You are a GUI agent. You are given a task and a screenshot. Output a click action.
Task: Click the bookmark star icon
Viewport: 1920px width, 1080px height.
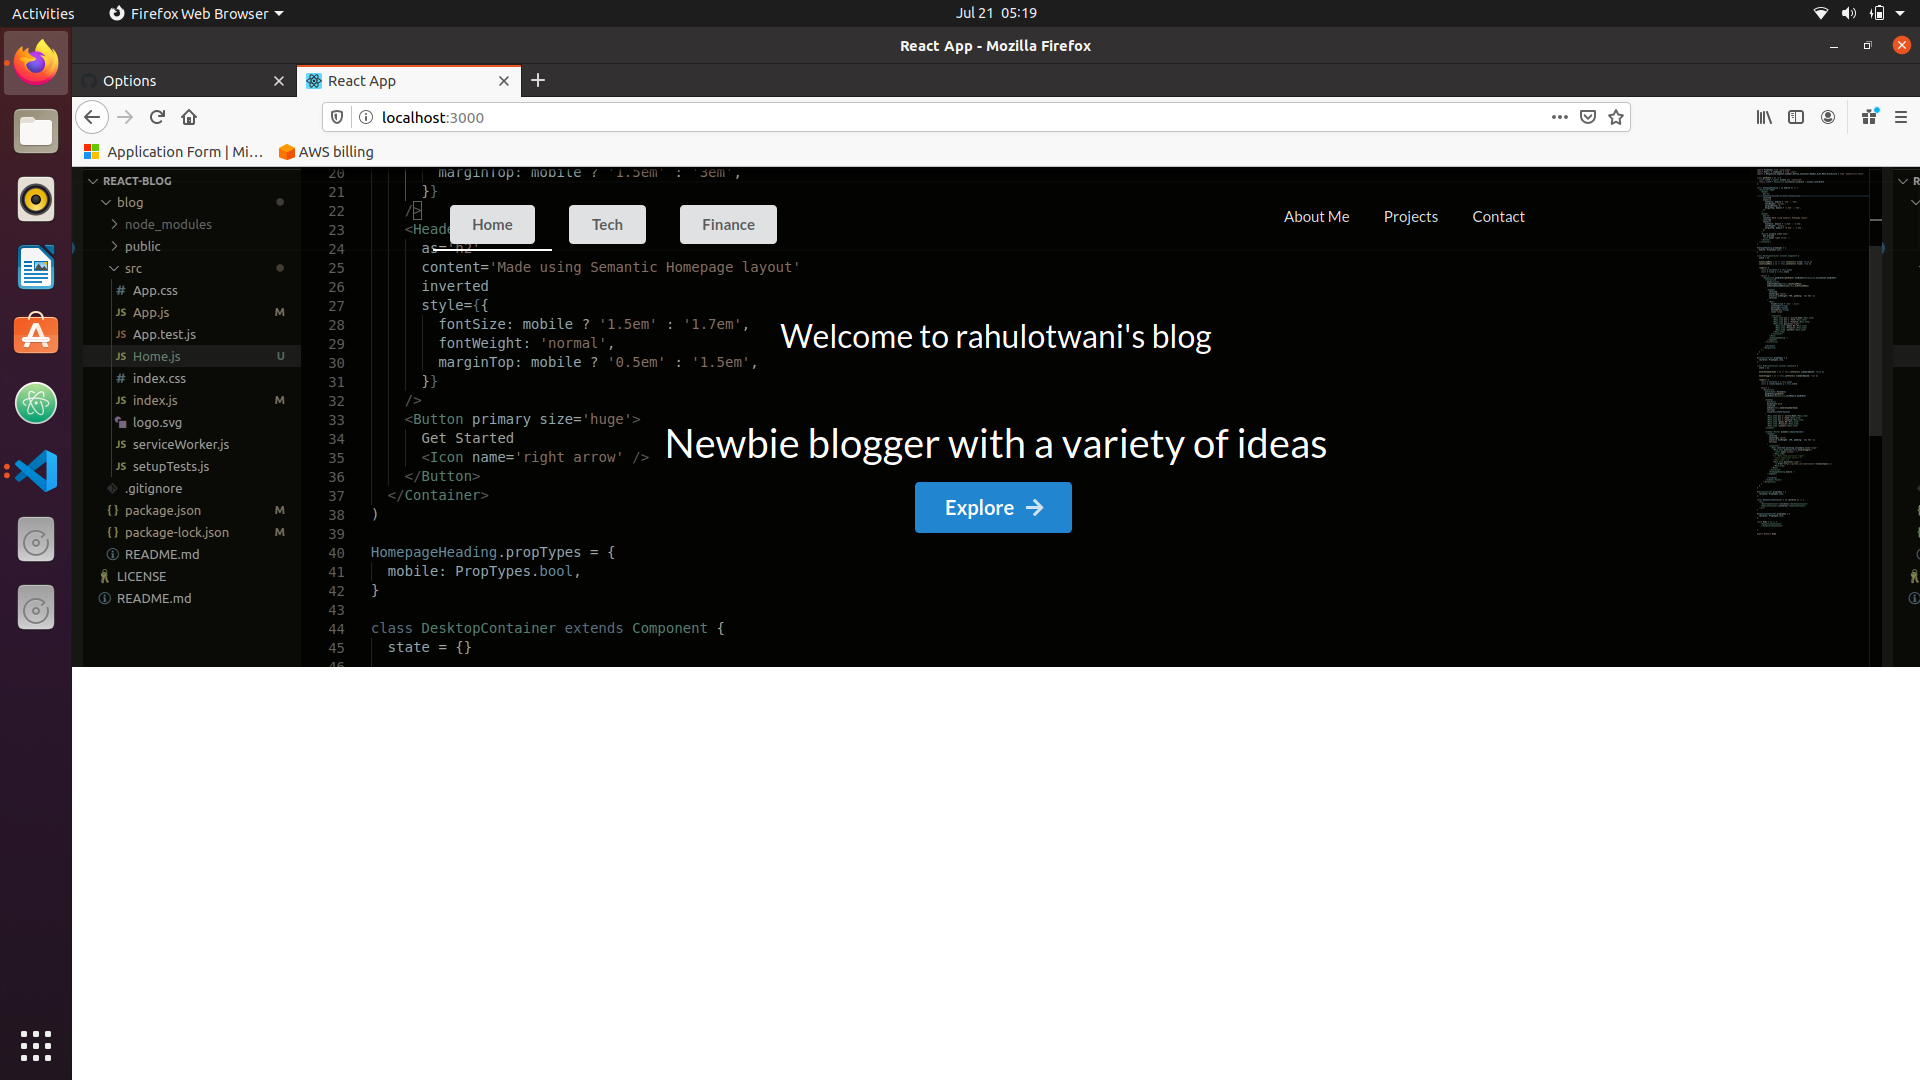coord(1616,117)
